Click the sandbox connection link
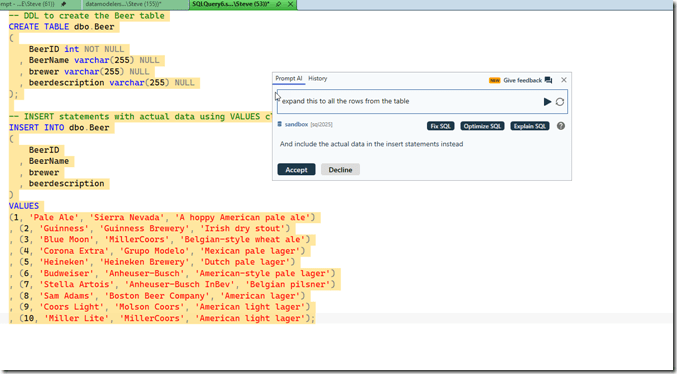Viewport: 677px width, 374px height. point(296,124)
